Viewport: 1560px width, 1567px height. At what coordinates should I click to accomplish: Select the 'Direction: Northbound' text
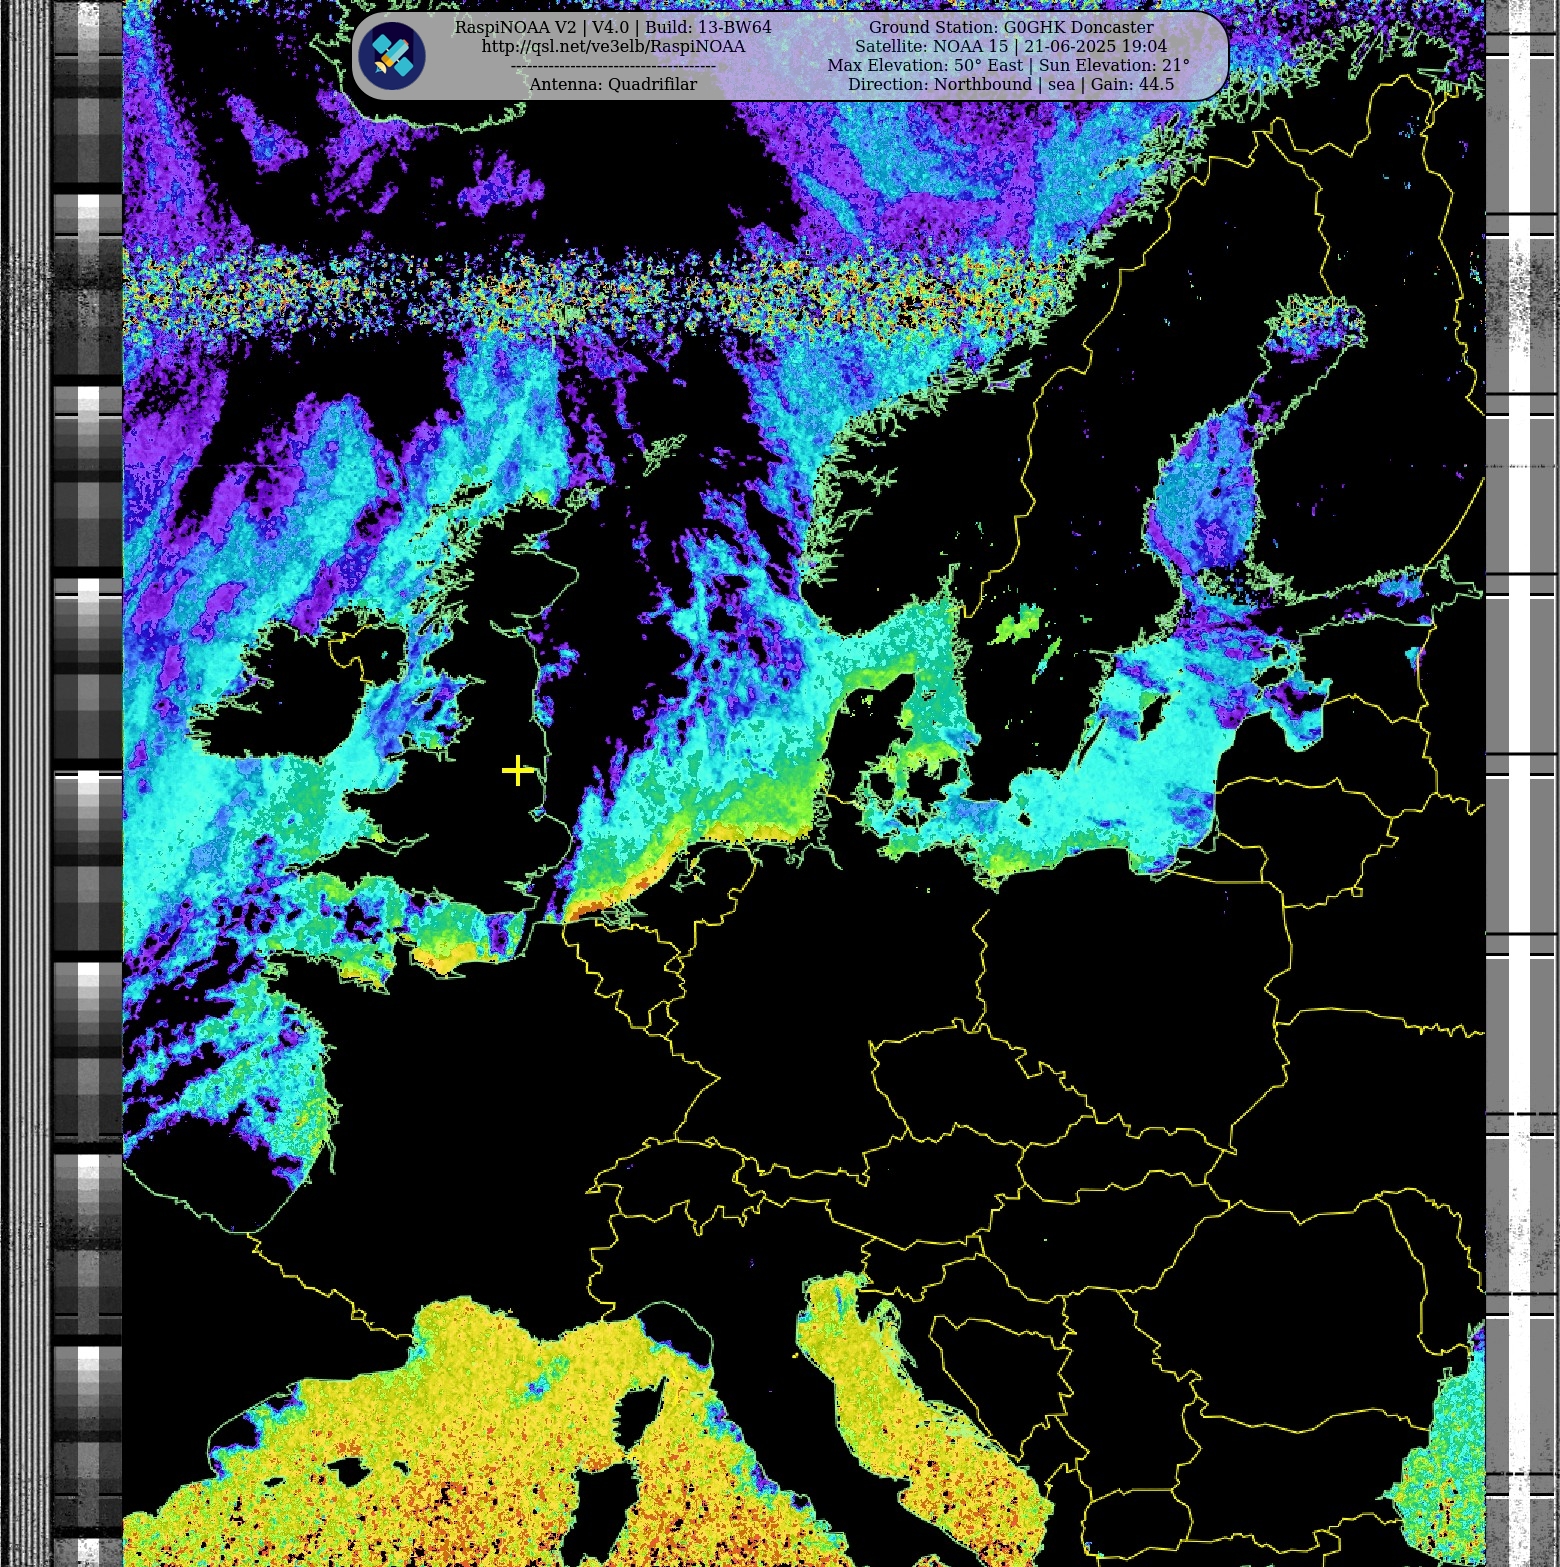pos(940,84)
